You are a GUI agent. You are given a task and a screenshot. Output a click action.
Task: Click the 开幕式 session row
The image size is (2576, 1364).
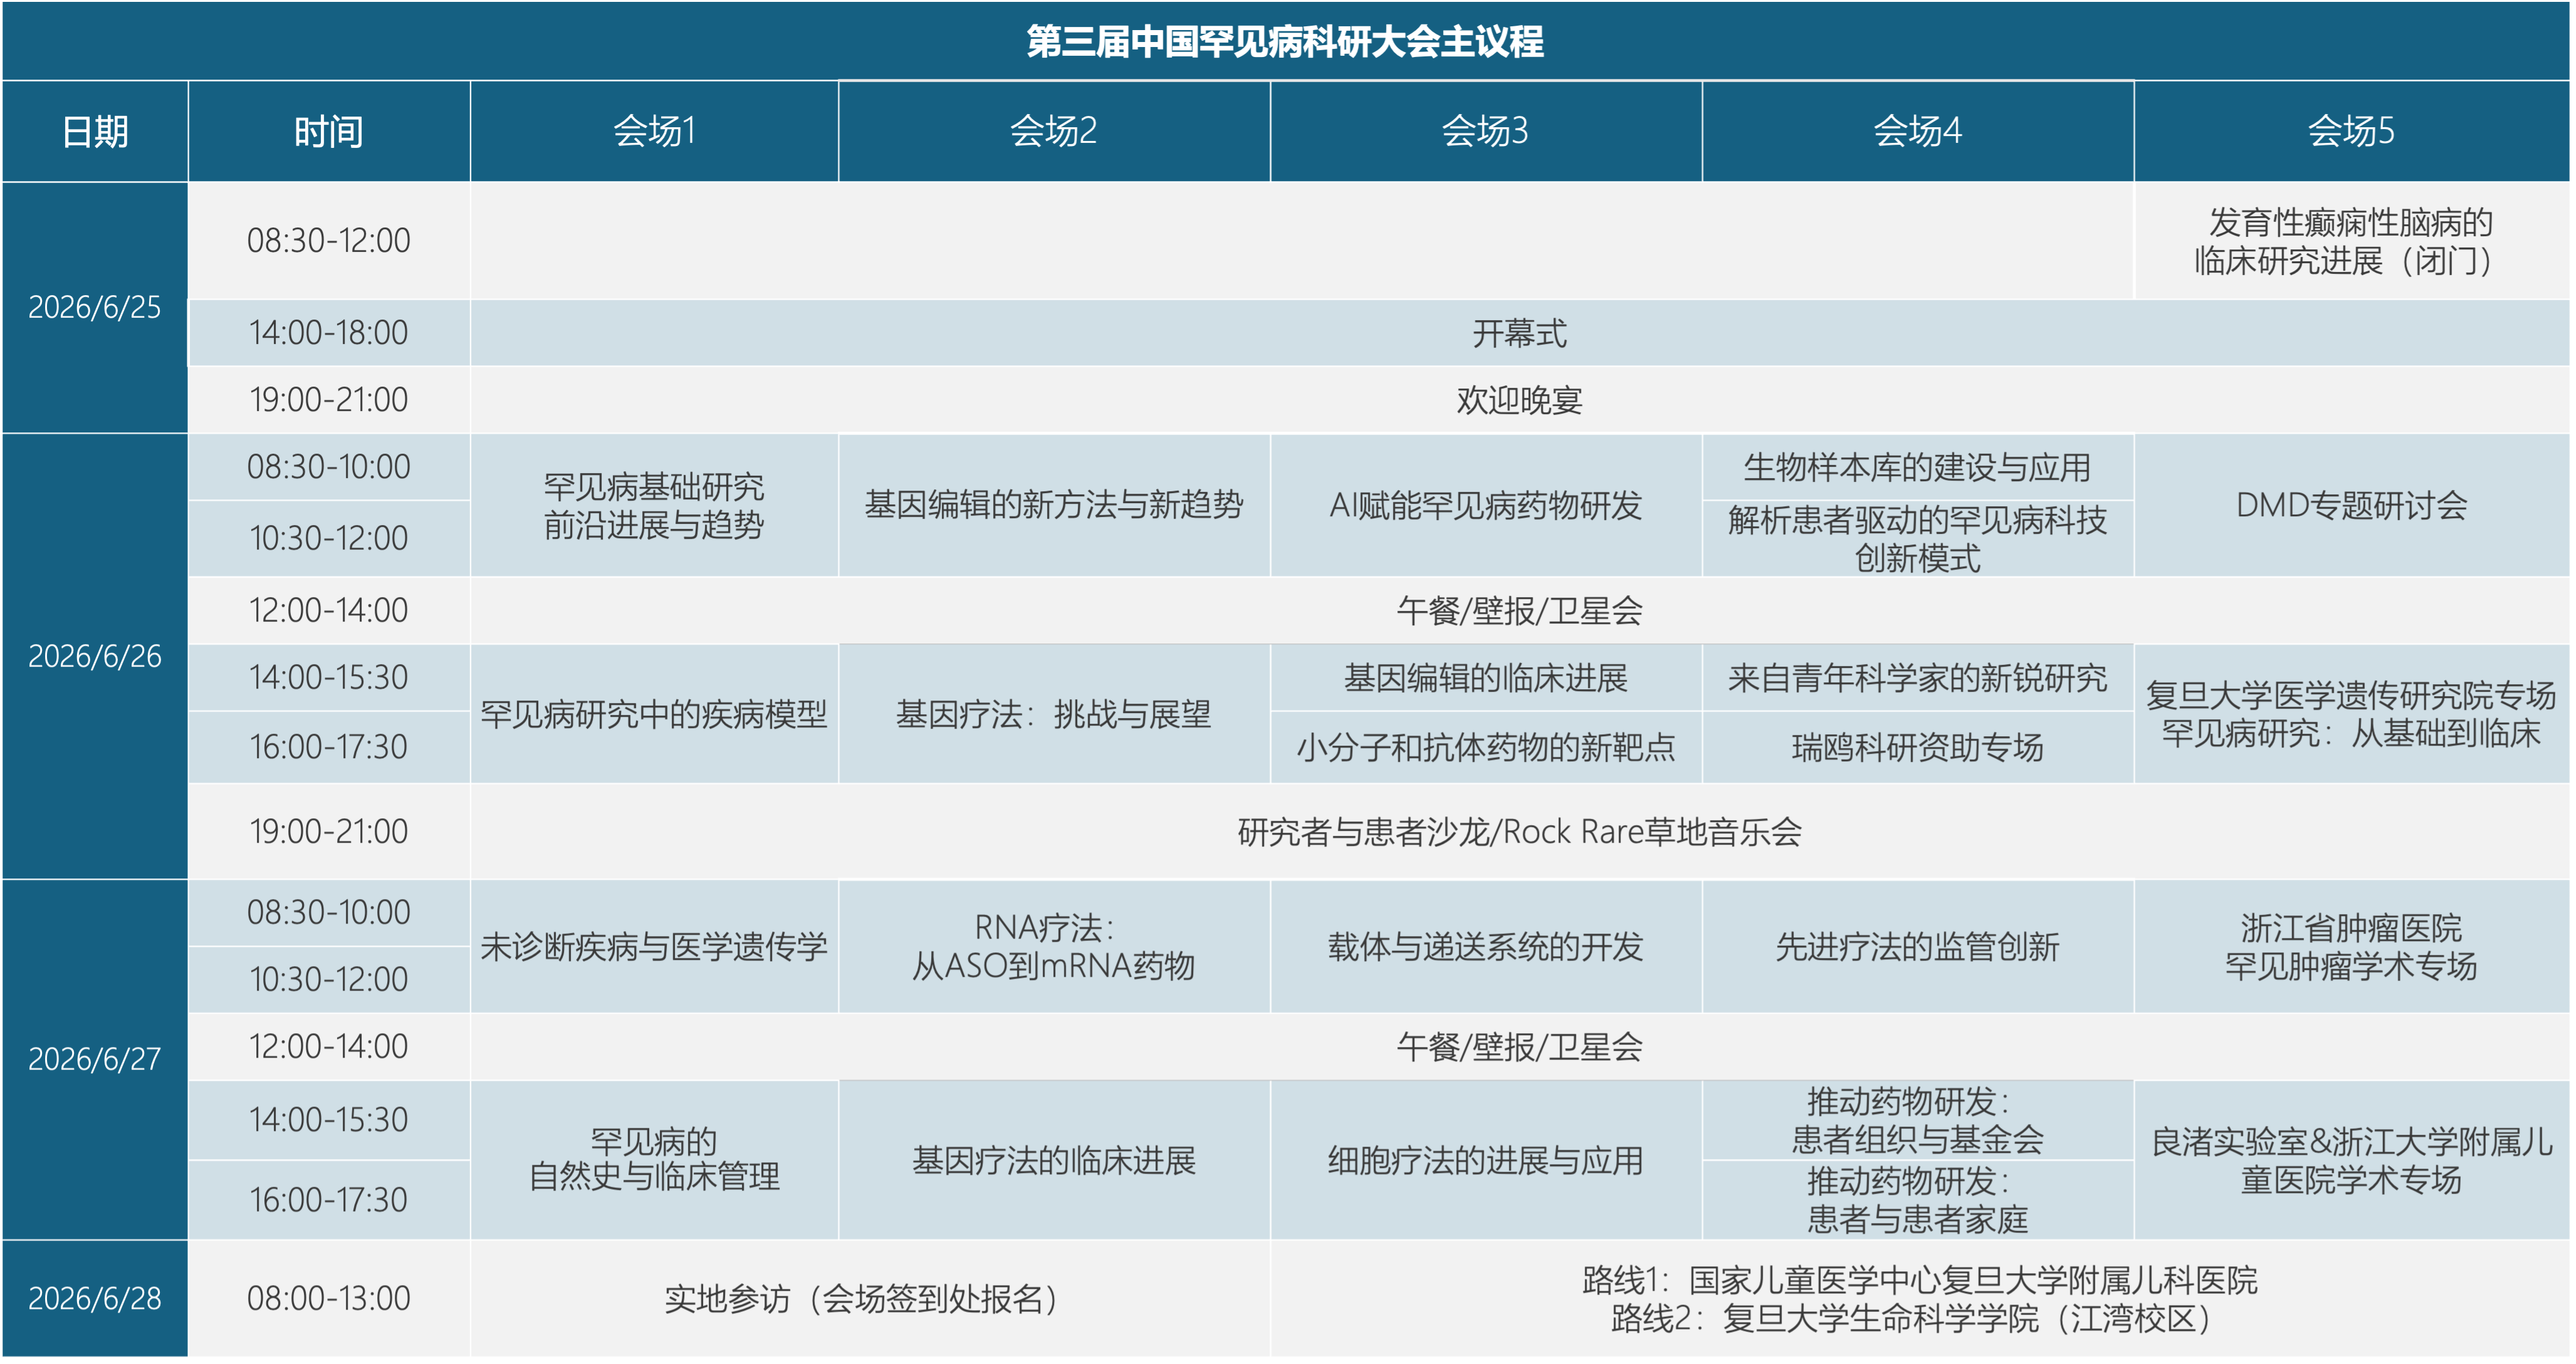tap(1520, 333)
